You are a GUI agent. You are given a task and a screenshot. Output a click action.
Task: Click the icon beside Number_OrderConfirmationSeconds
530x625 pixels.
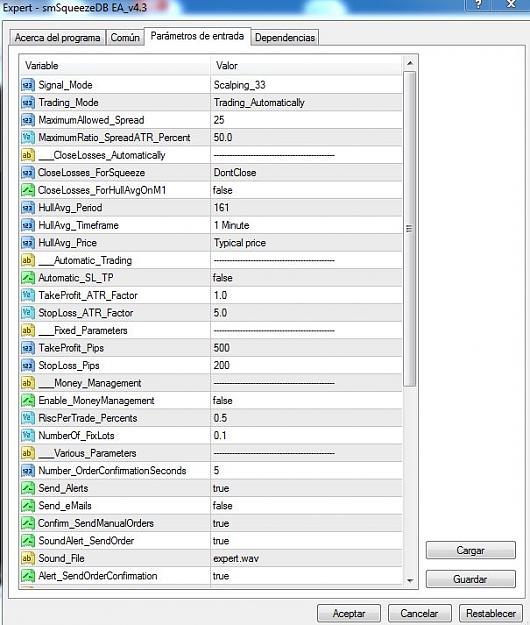[28, 471]
